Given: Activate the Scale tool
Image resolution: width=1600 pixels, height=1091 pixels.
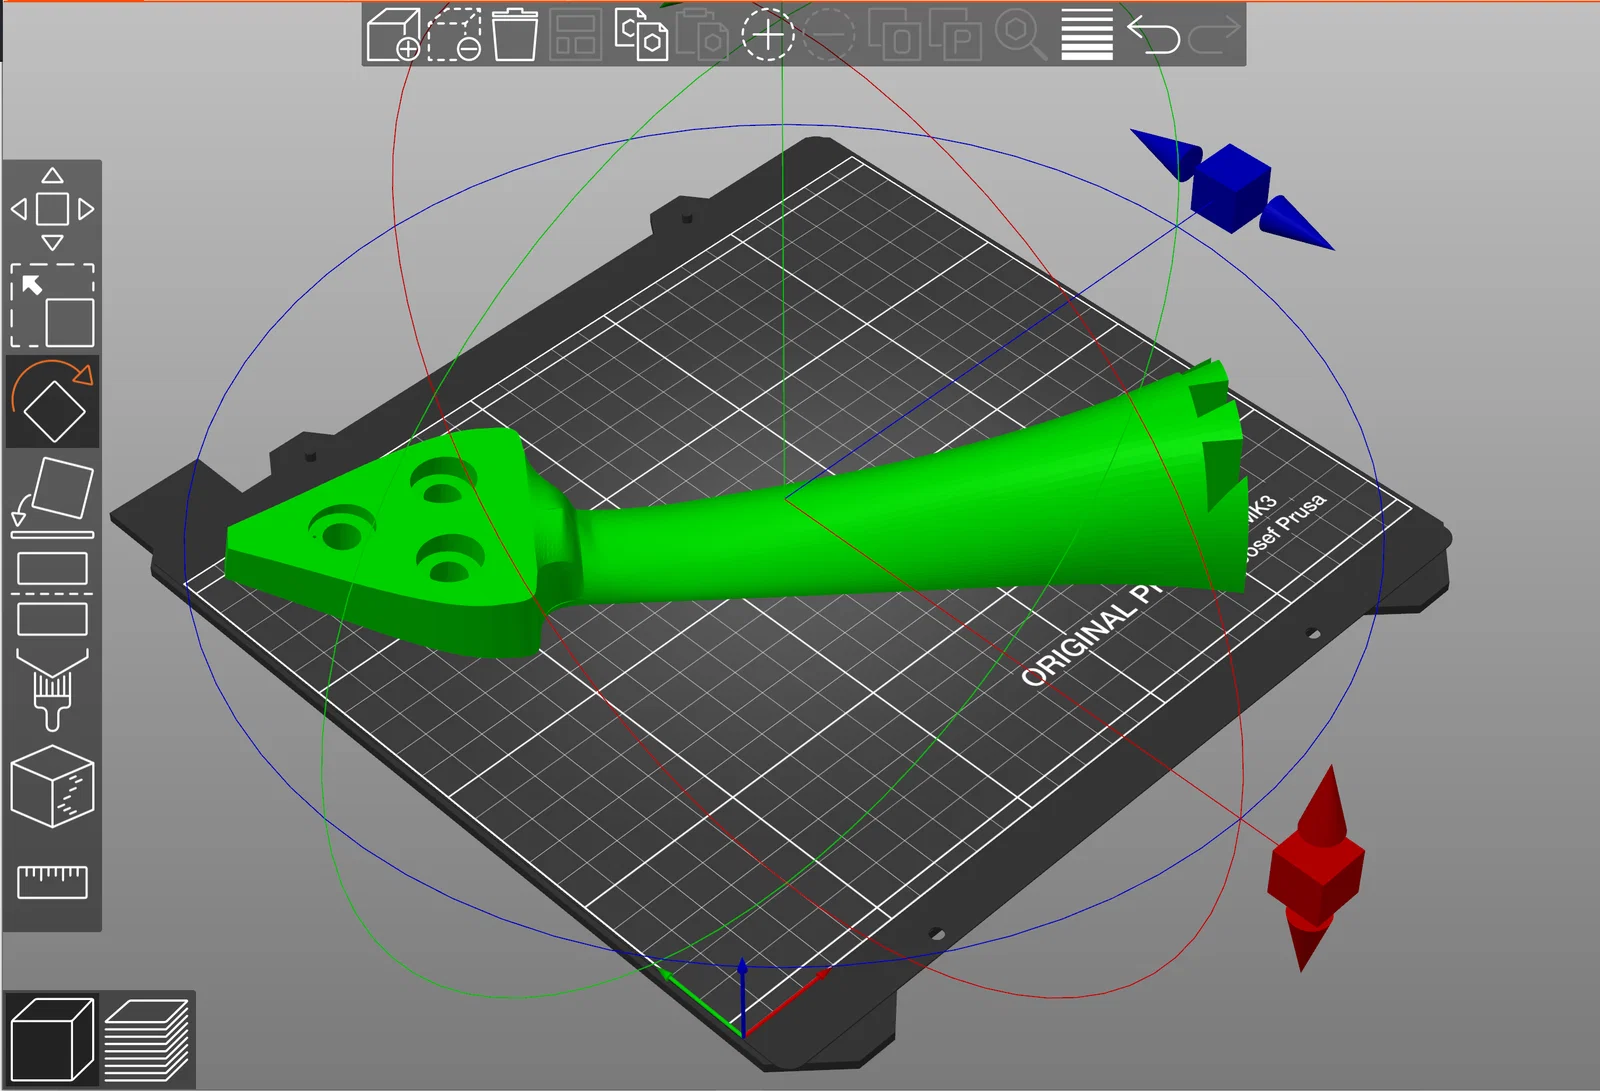Looking at the screenshot, I should 52,306.
